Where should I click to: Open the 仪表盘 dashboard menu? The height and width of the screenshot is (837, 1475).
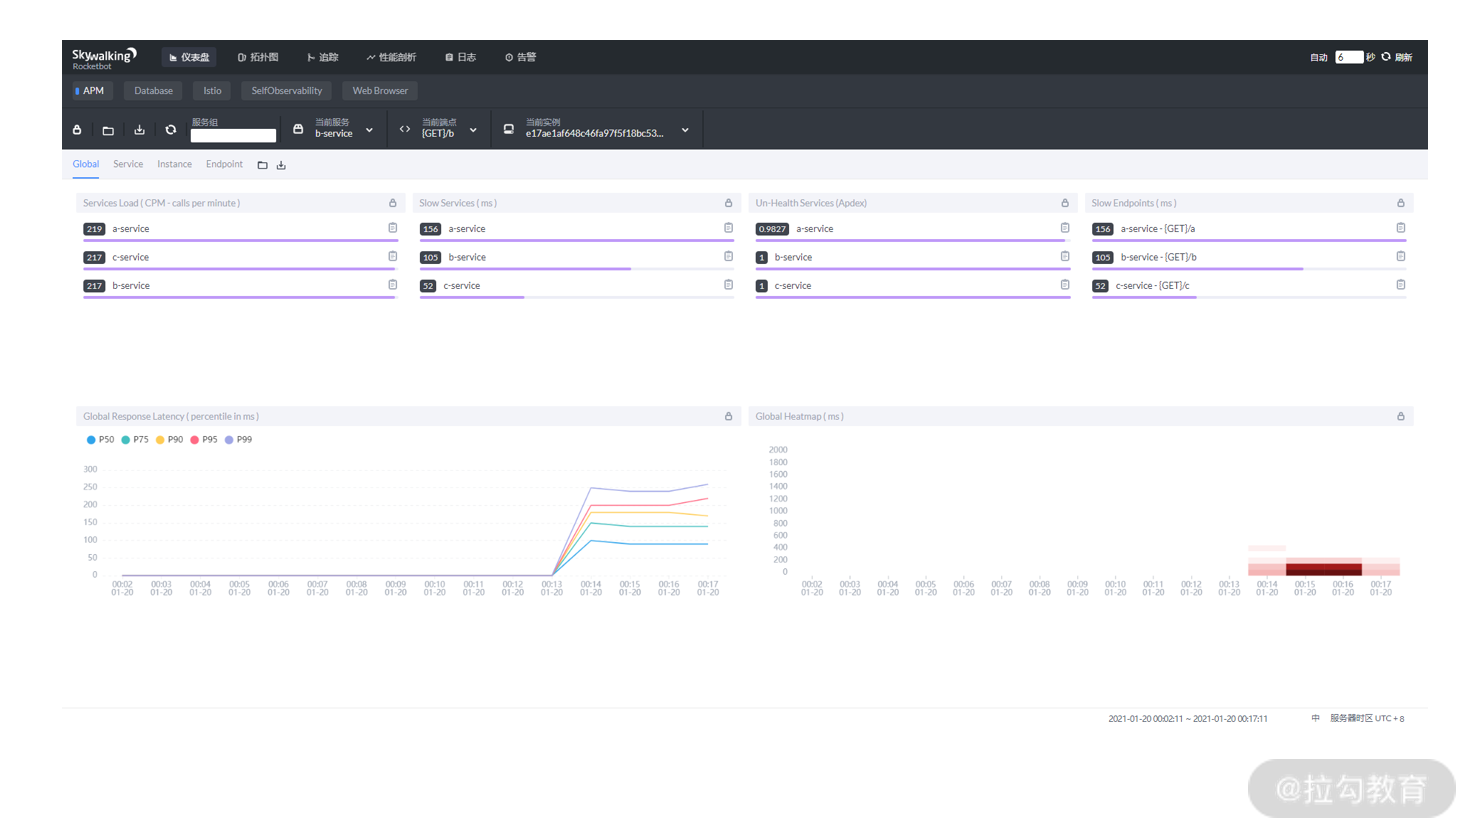click(189, 57)
